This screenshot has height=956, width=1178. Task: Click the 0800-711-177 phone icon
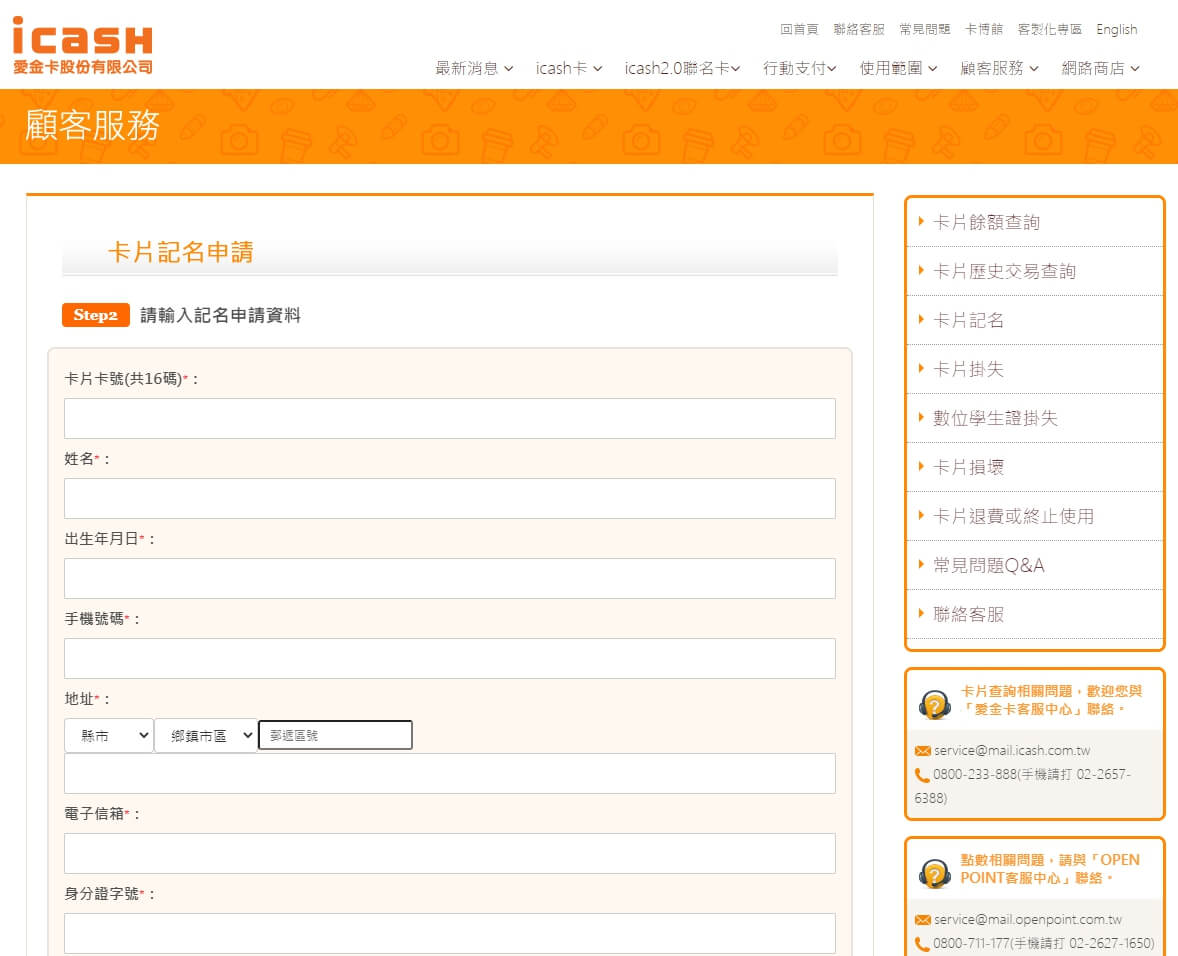(922, 944)
